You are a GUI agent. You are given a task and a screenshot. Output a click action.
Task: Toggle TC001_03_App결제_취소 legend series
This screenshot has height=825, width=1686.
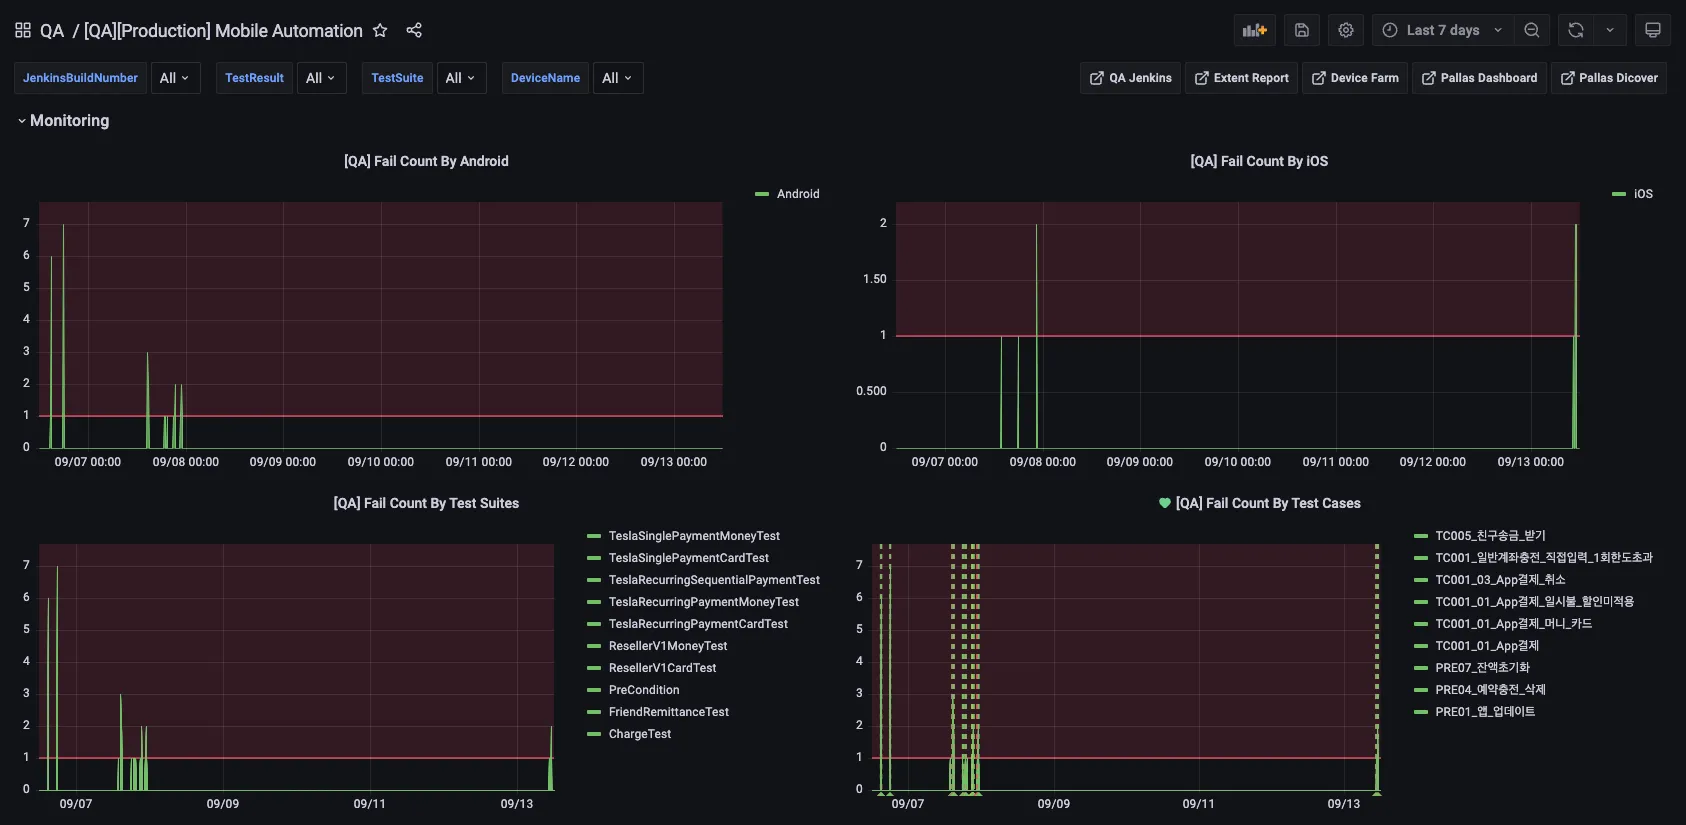(1500, 580)
